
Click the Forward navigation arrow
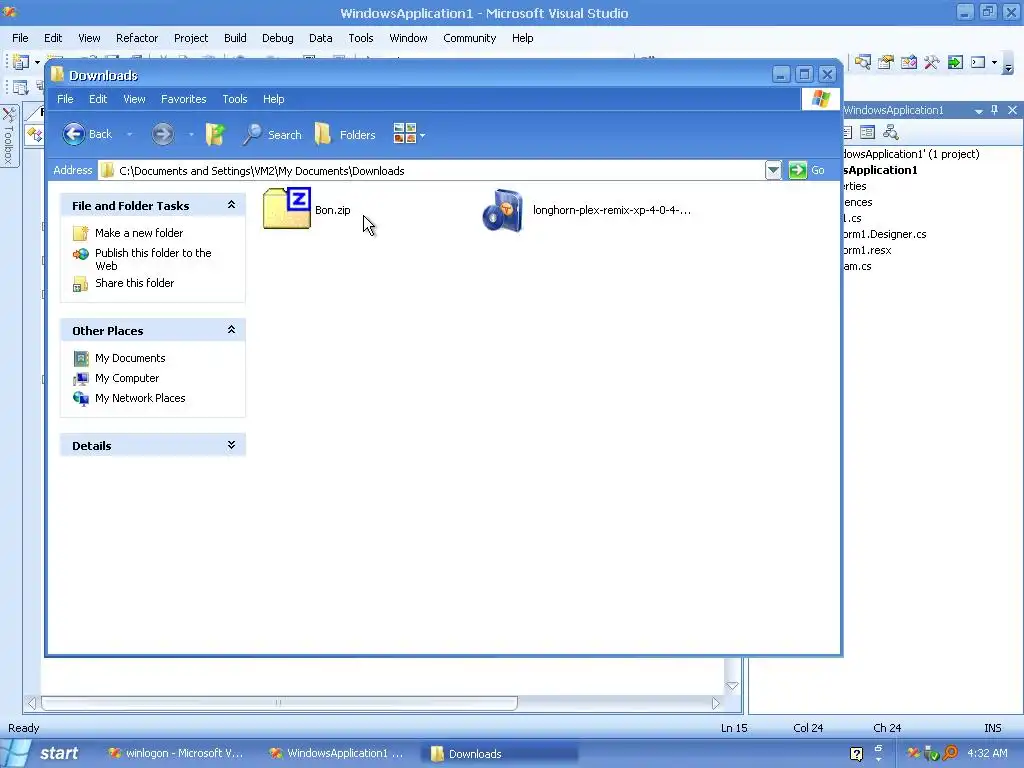click(163, 135)
